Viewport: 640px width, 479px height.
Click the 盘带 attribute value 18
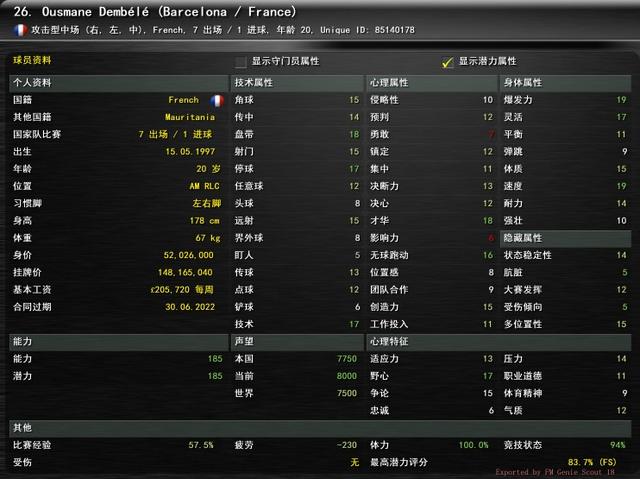[x=354, y=134]
